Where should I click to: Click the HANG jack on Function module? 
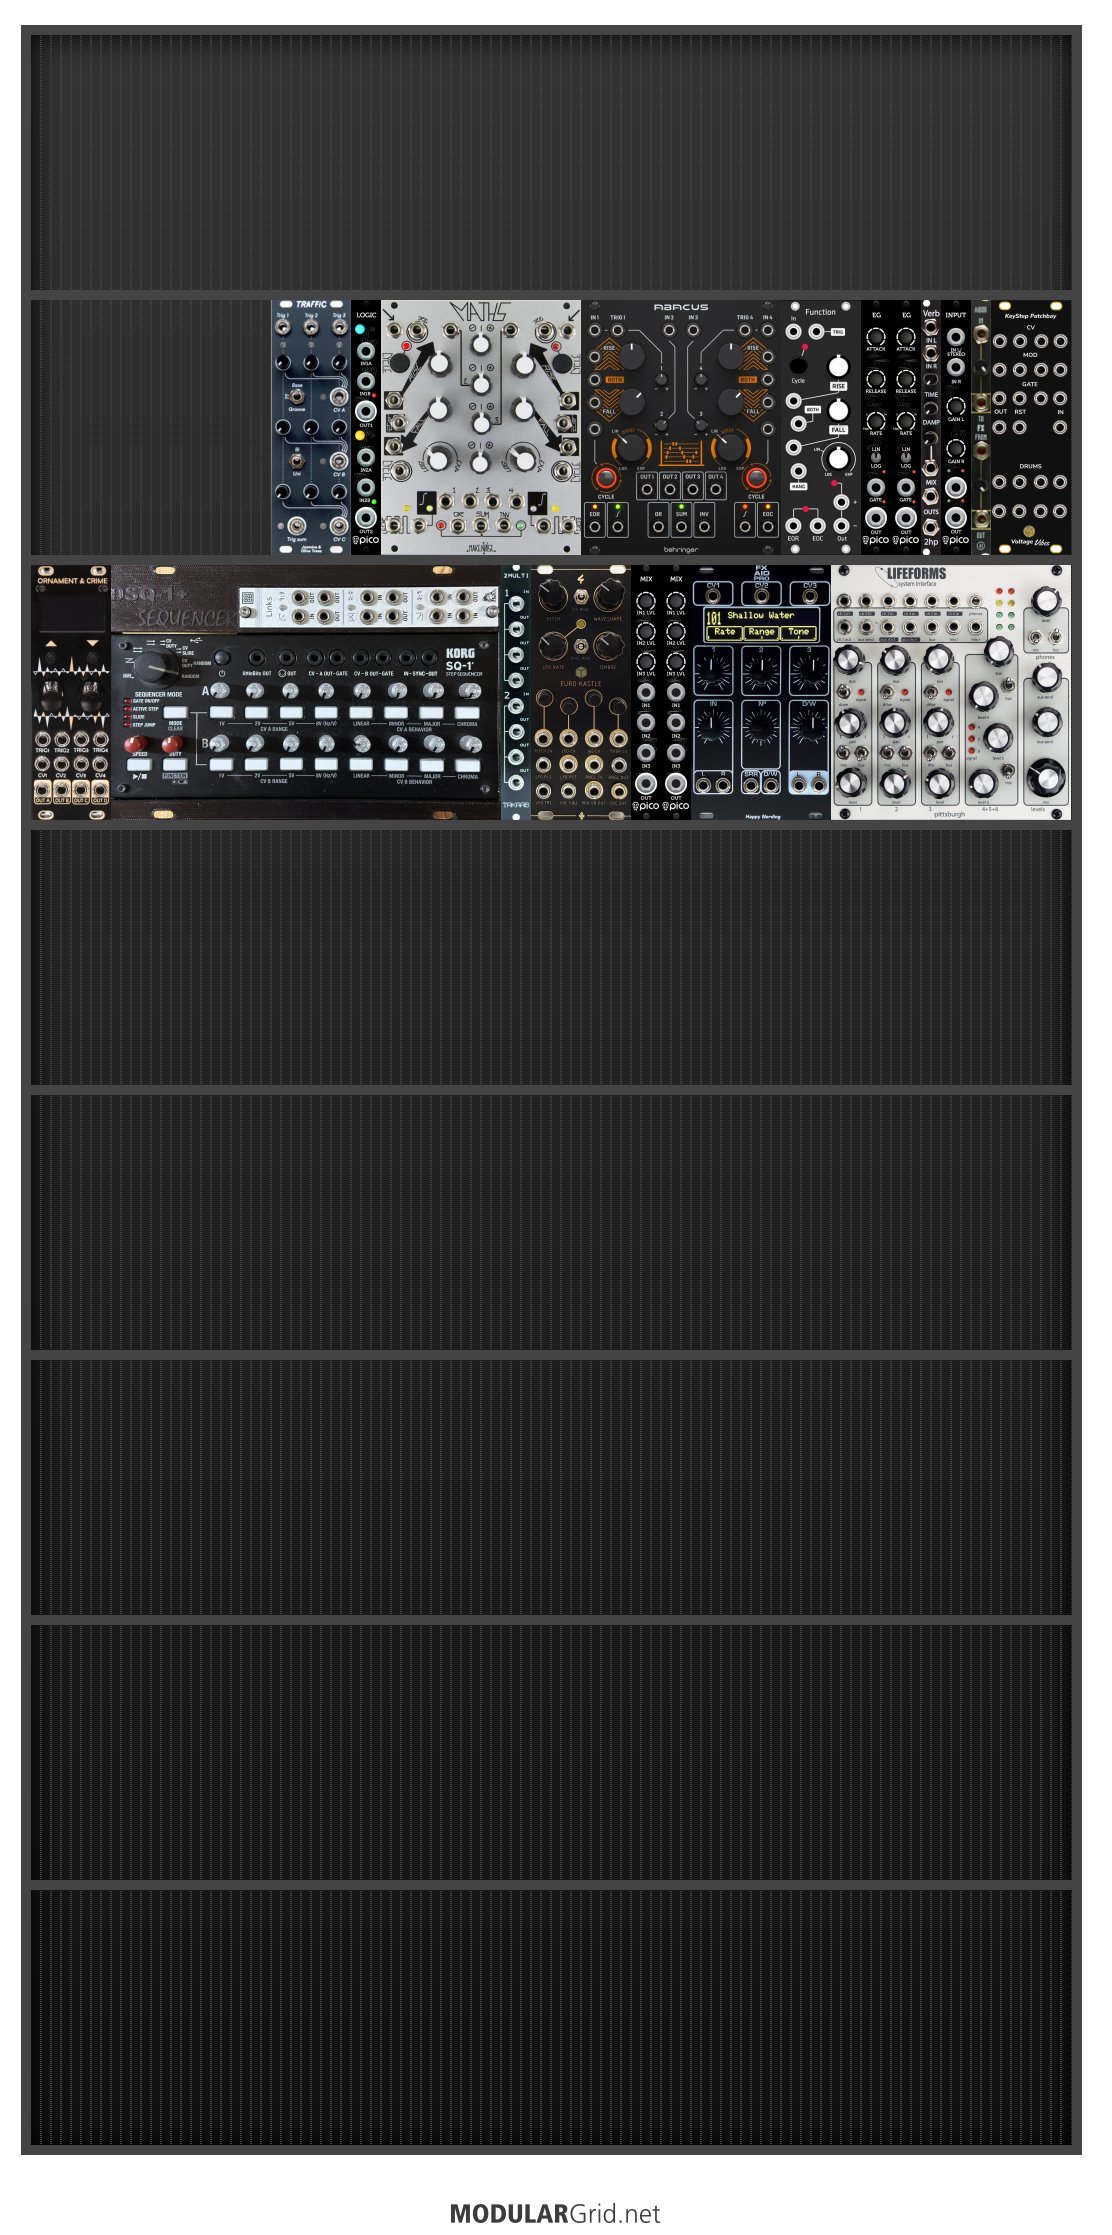coord(798,471)
